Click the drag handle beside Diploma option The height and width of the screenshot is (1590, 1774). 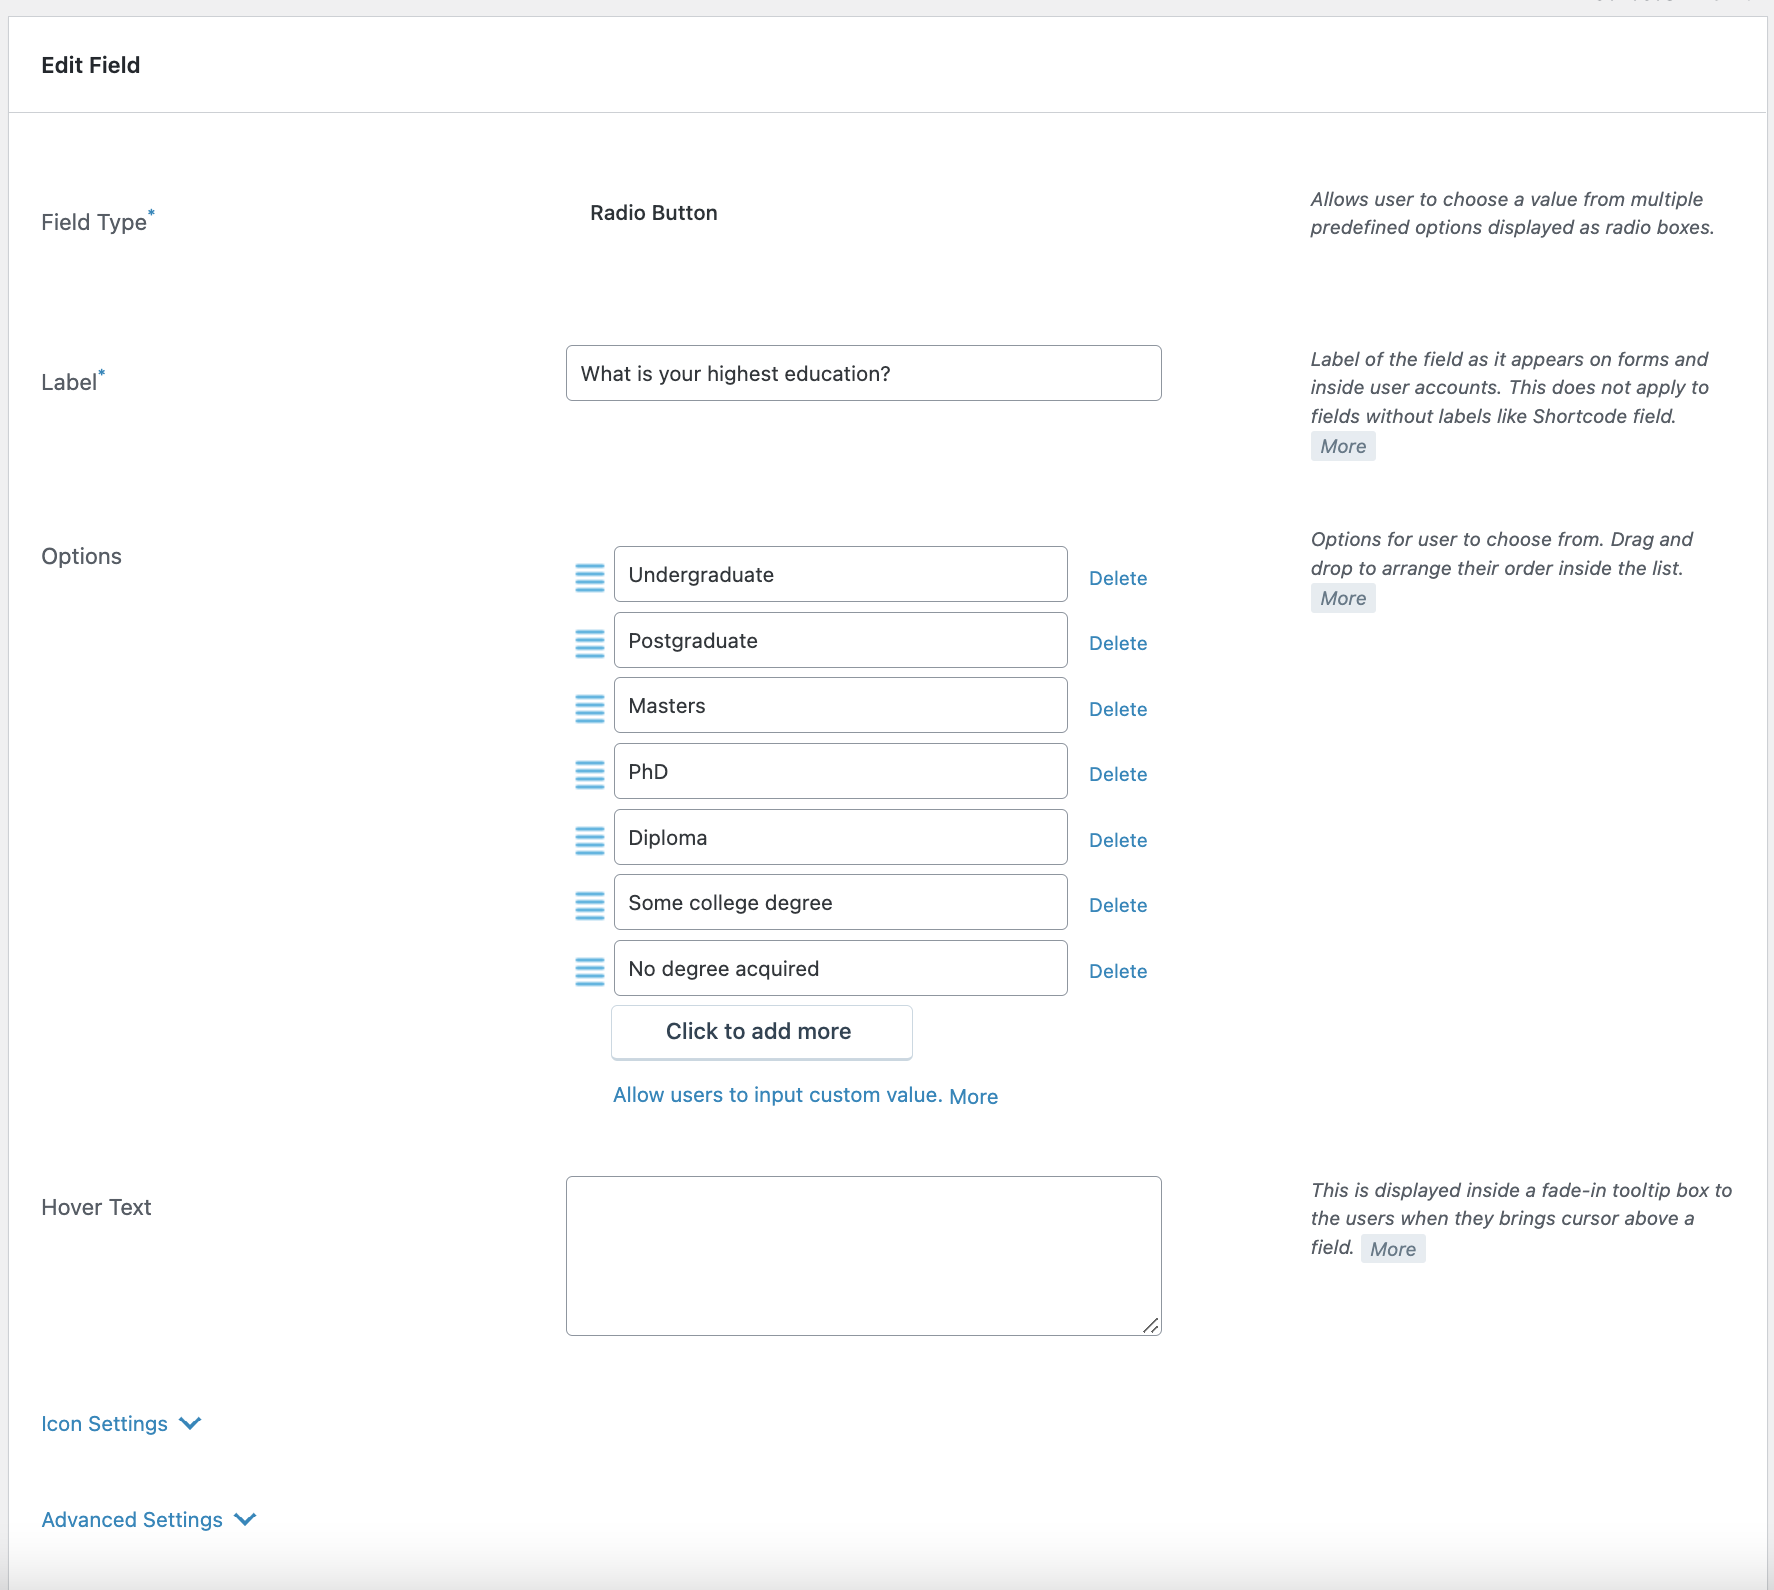point(590,840)
